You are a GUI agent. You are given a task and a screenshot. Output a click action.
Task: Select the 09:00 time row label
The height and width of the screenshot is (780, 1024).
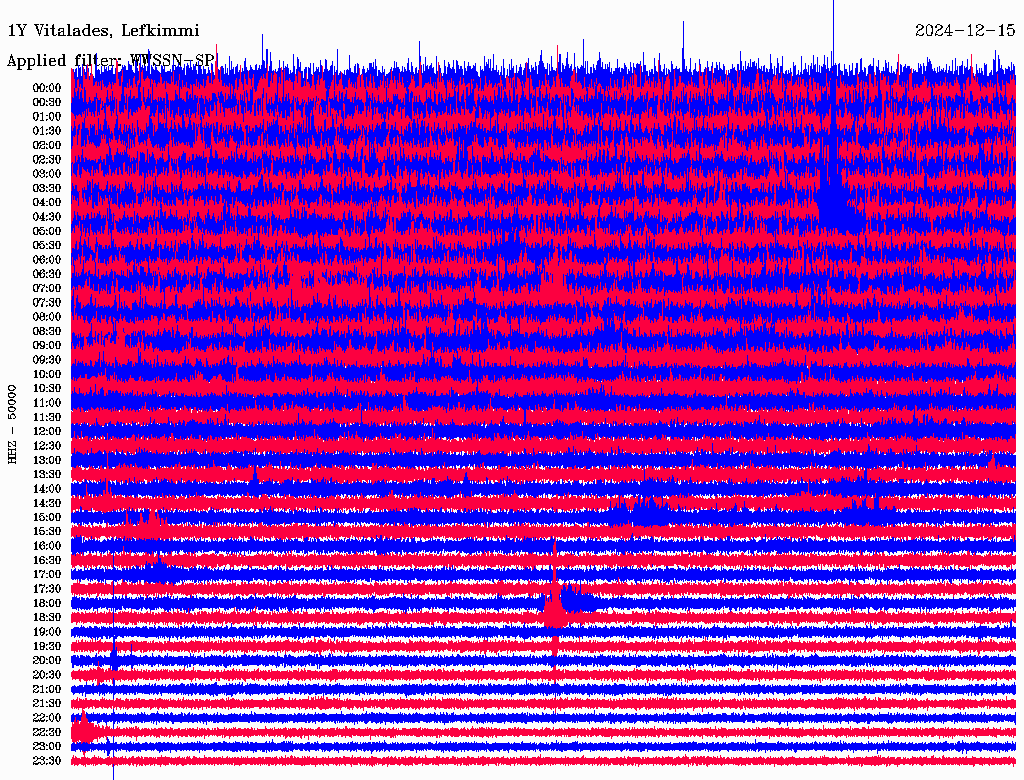(47, 346)
